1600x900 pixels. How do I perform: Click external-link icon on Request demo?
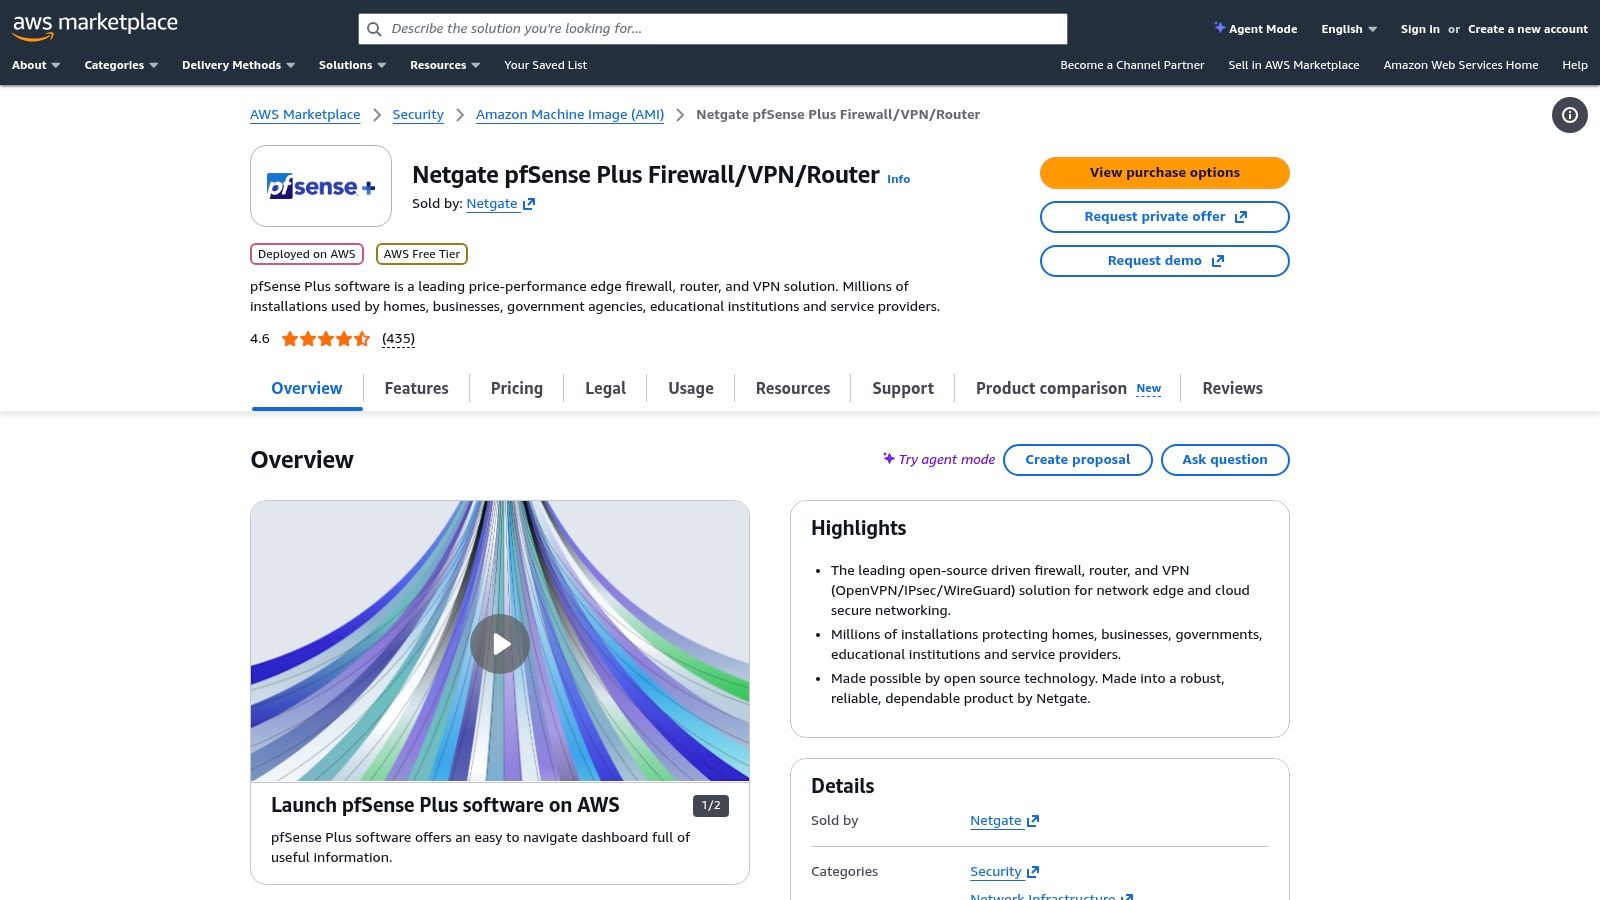[1218, 260]
